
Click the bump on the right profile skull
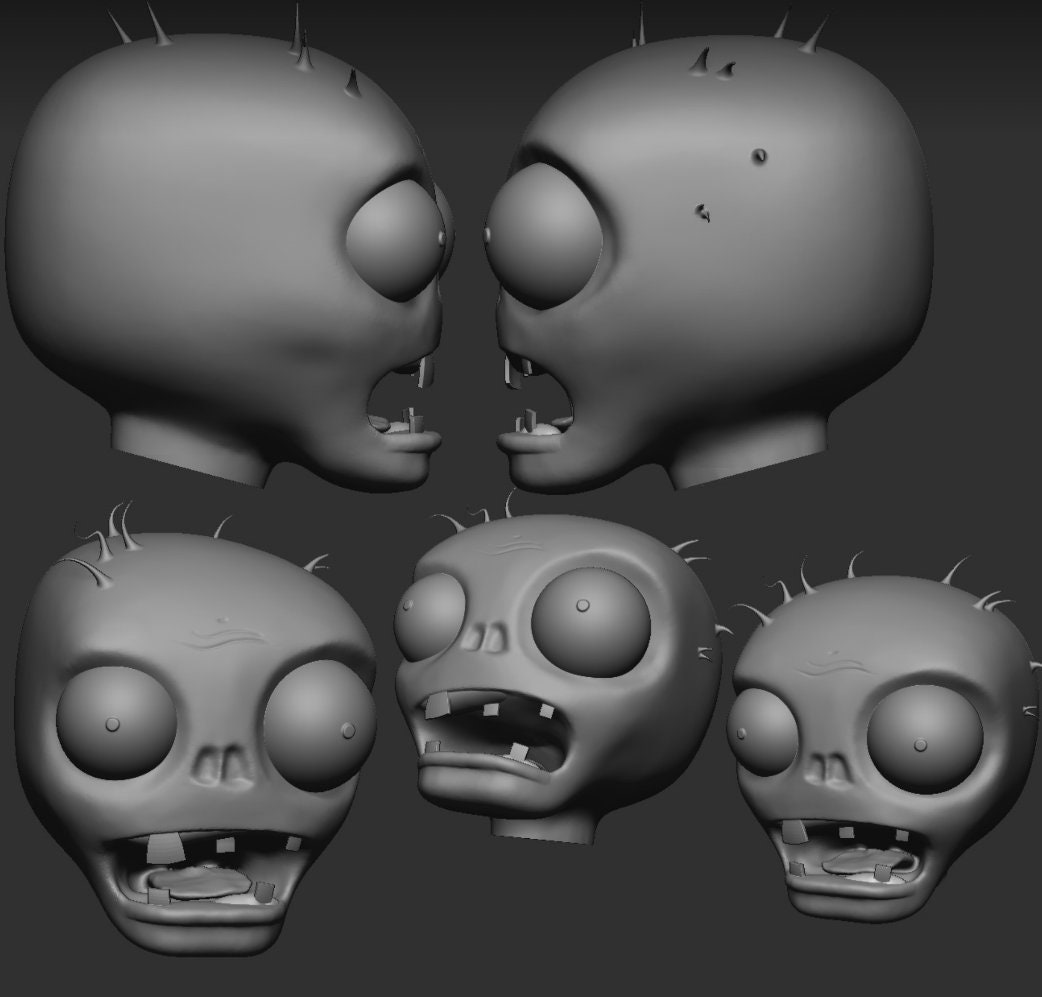pyautogui.click(x=758, y=155)
